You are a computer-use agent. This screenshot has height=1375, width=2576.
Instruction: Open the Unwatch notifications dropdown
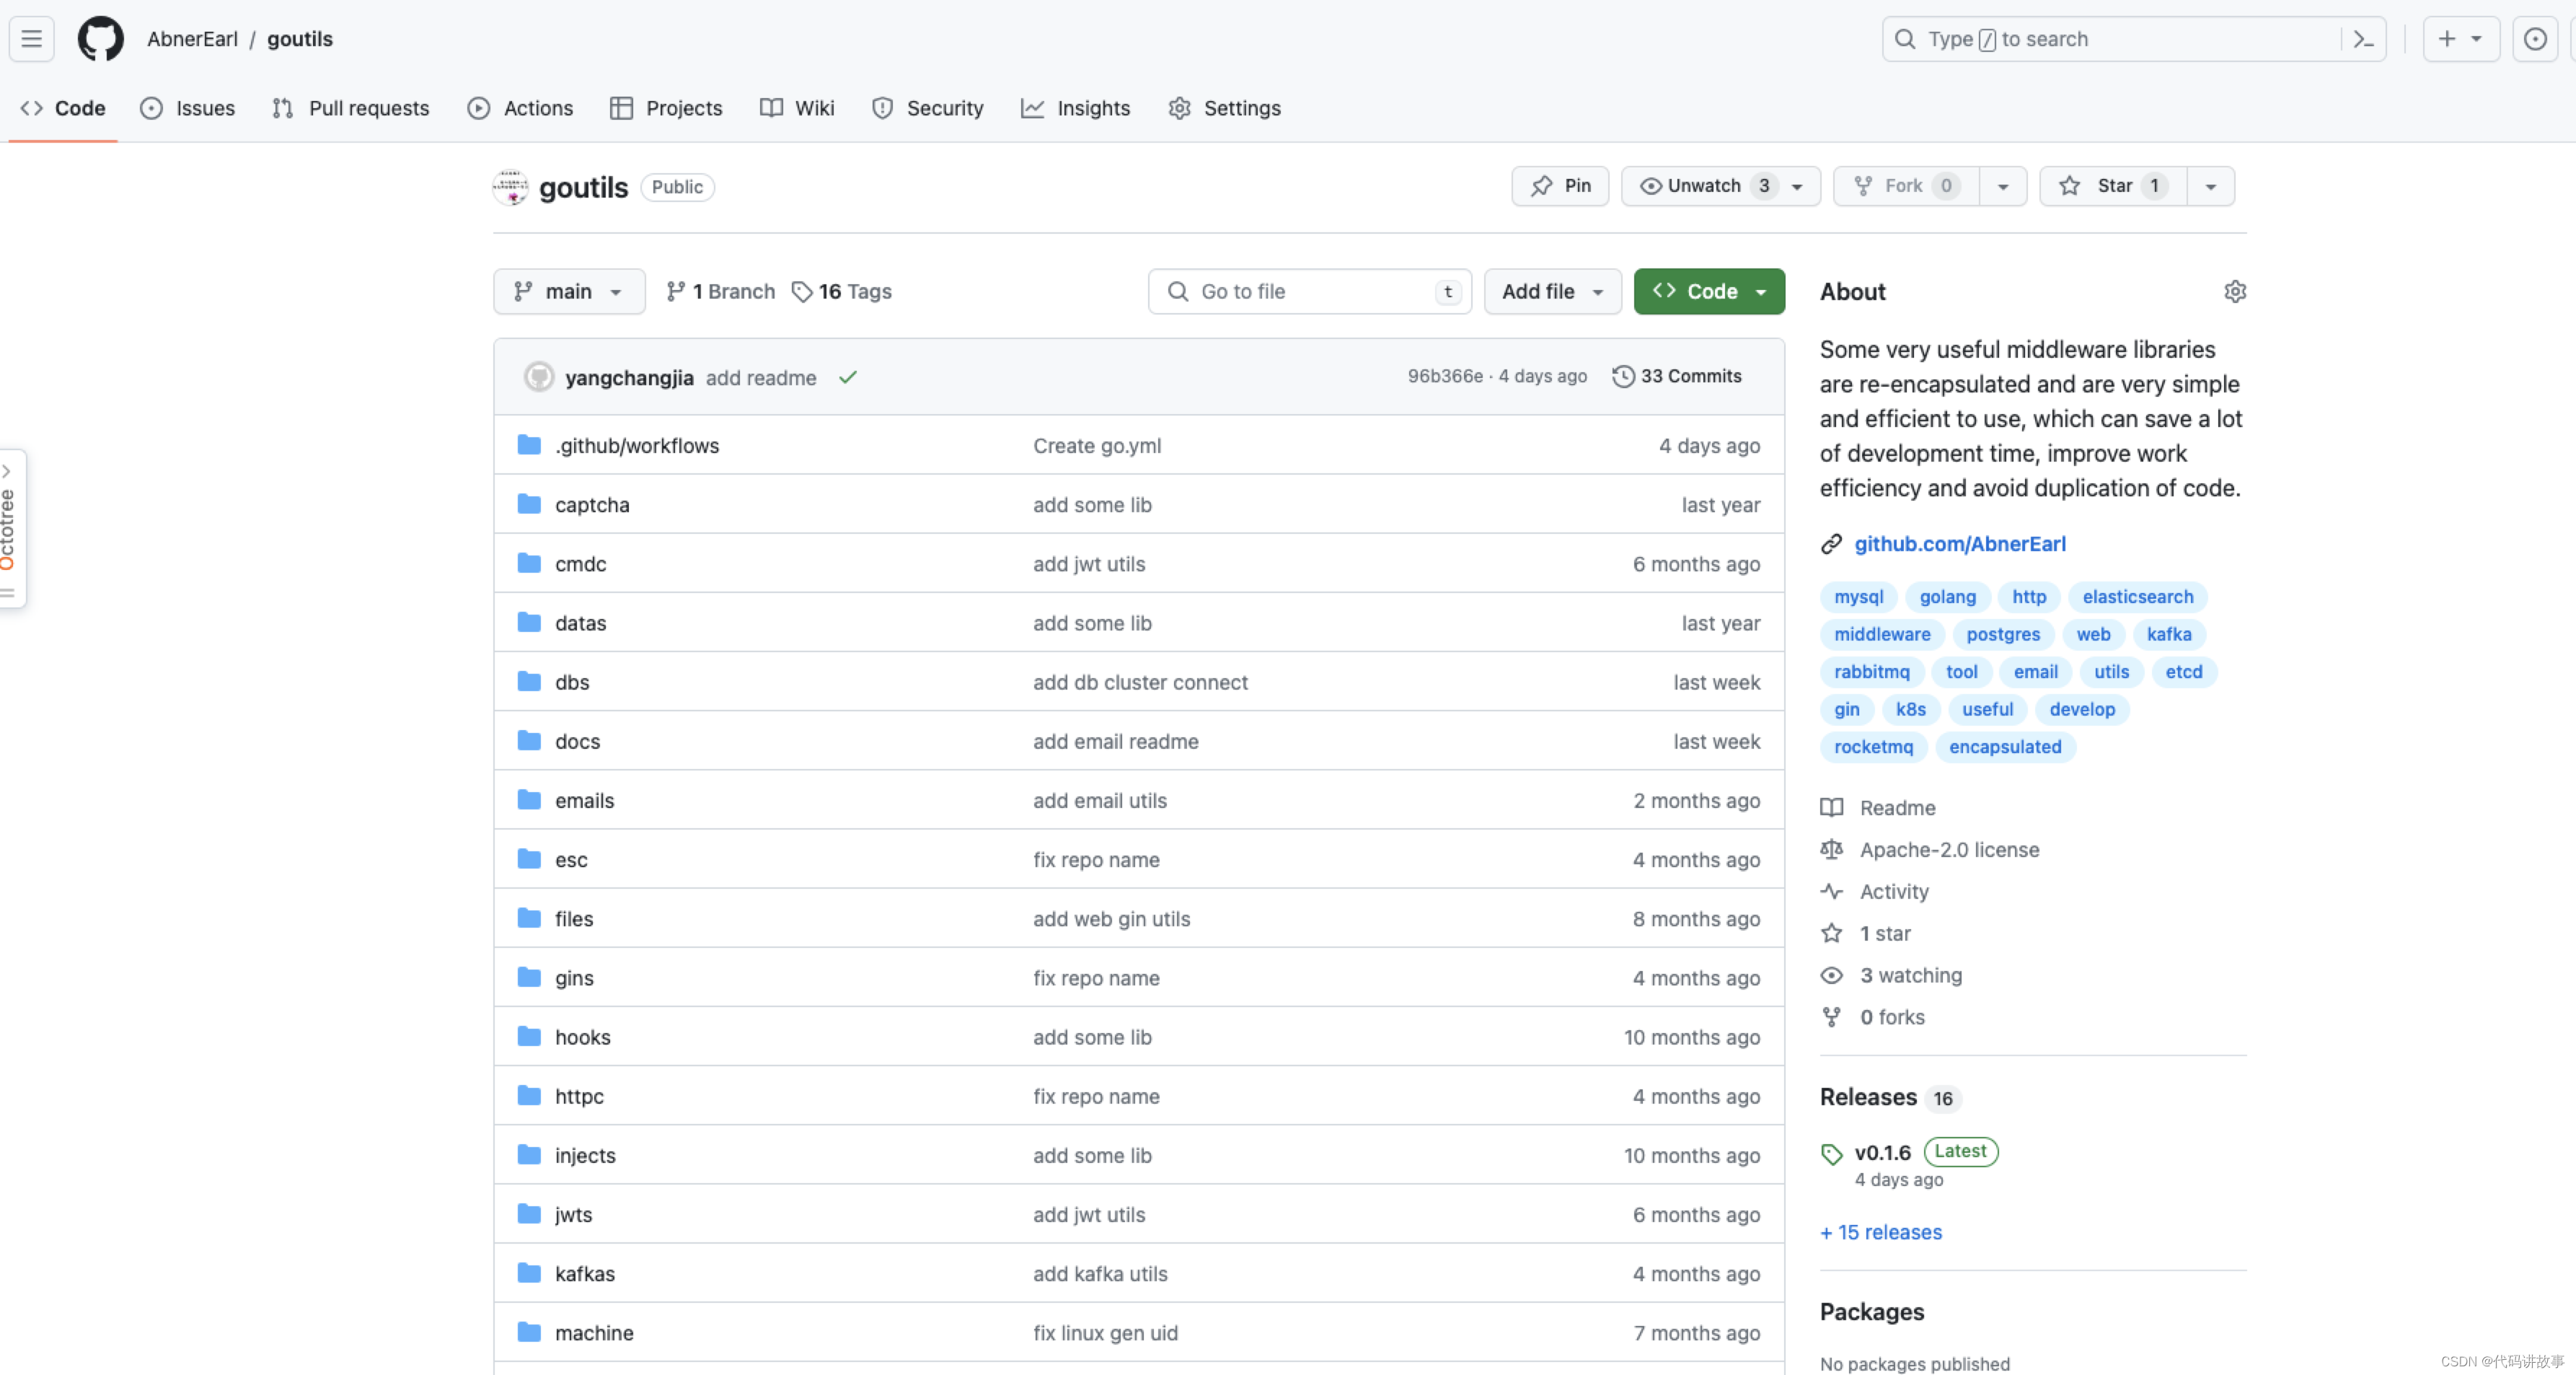[1720, 186]
